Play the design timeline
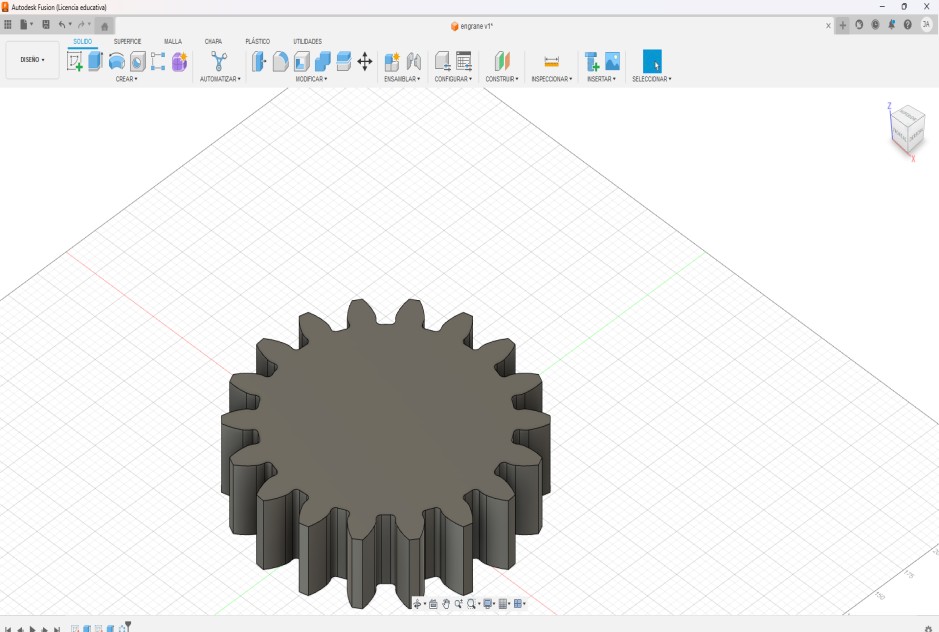 click(x=32, y=629)
